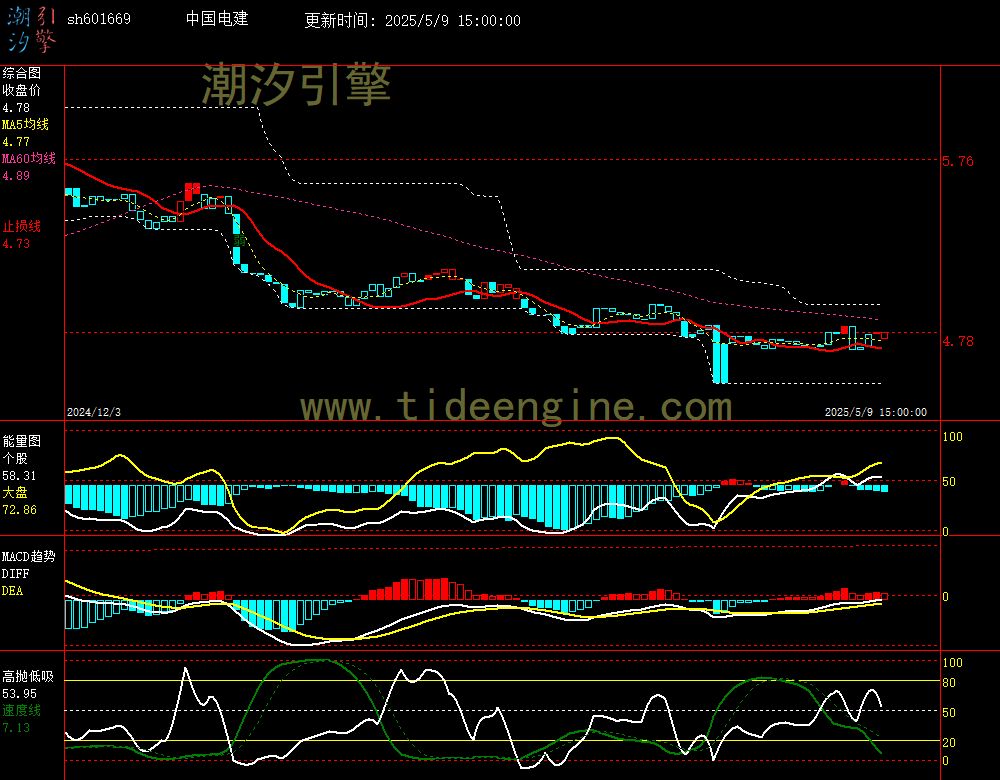
Task: Click the 100 axis label in bottom panel
Action: pos(952,663)
